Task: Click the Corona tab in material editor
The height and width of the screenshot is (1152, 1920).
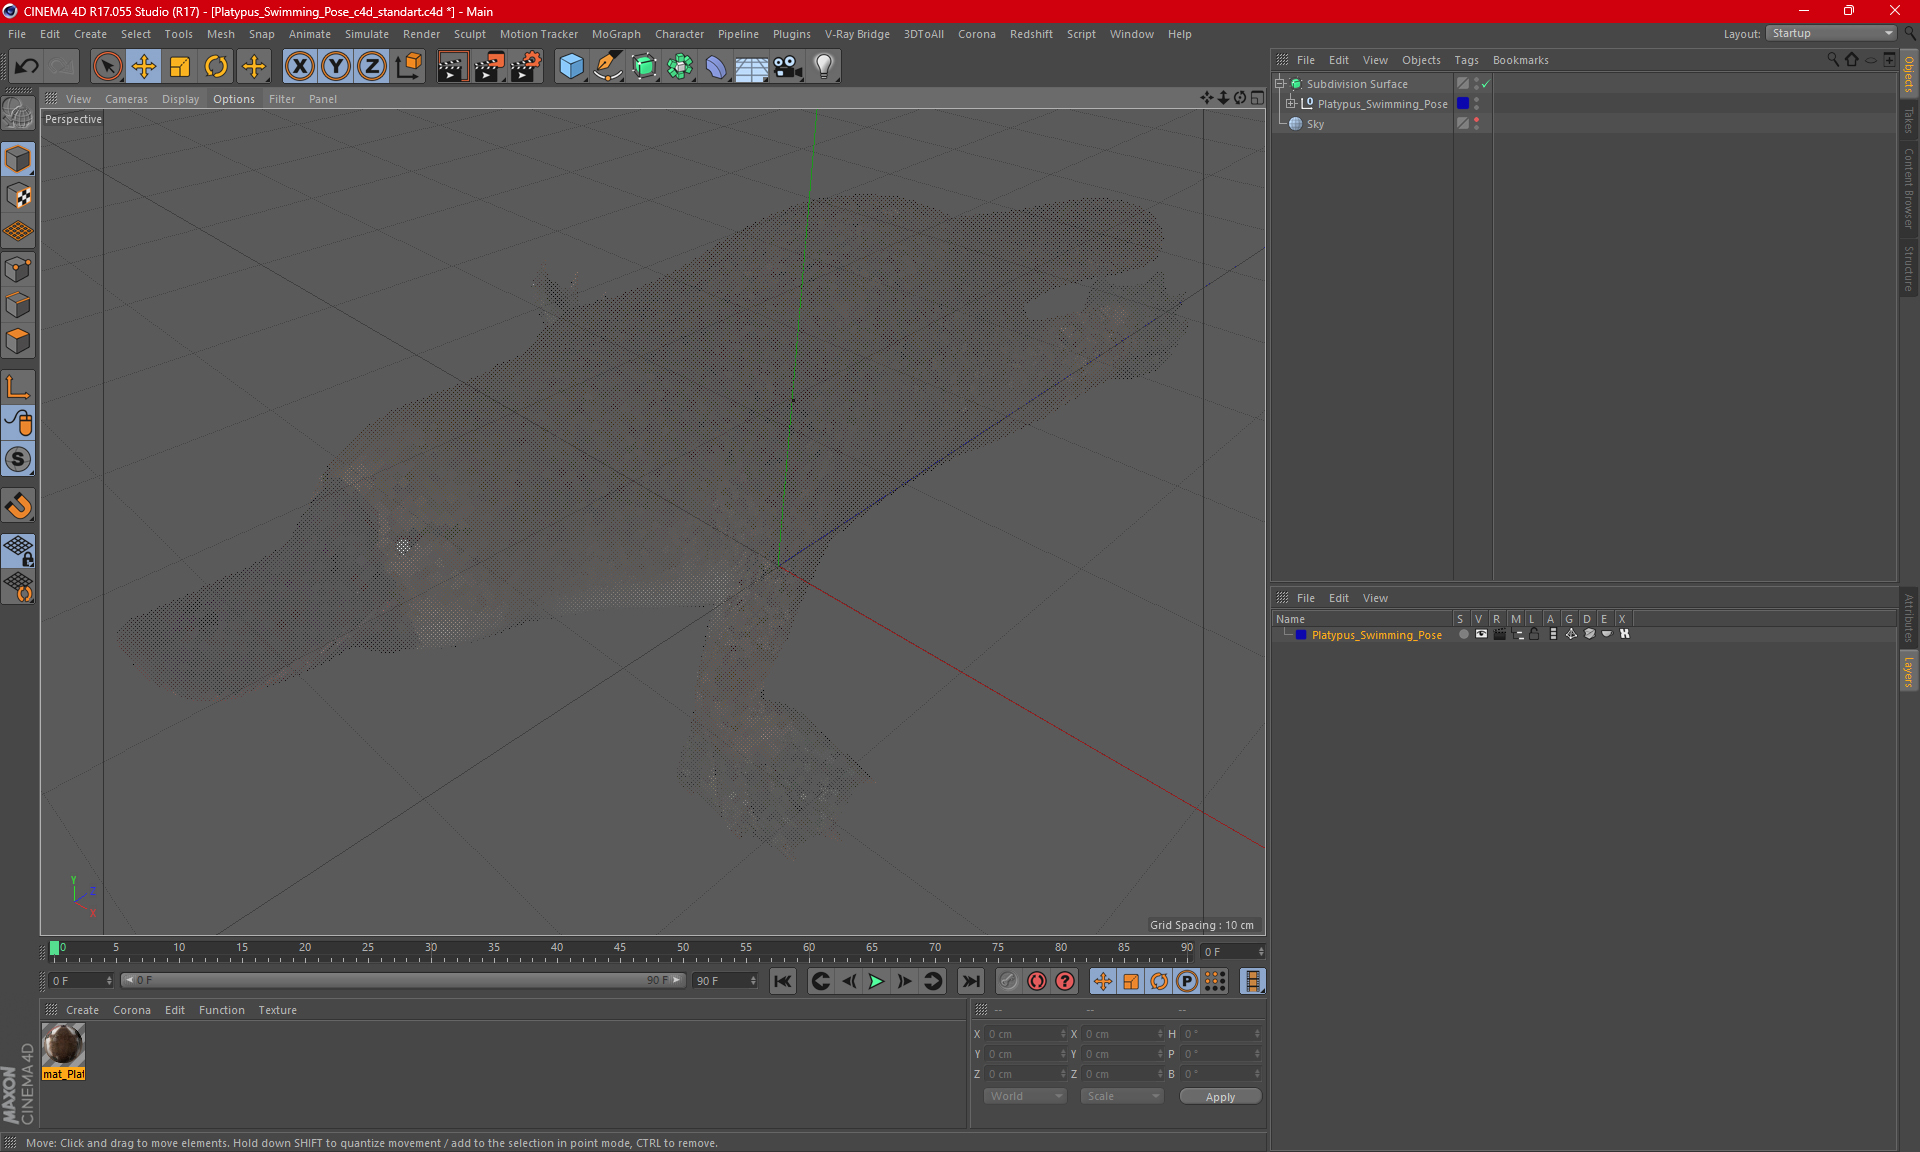Action: 130,1009
